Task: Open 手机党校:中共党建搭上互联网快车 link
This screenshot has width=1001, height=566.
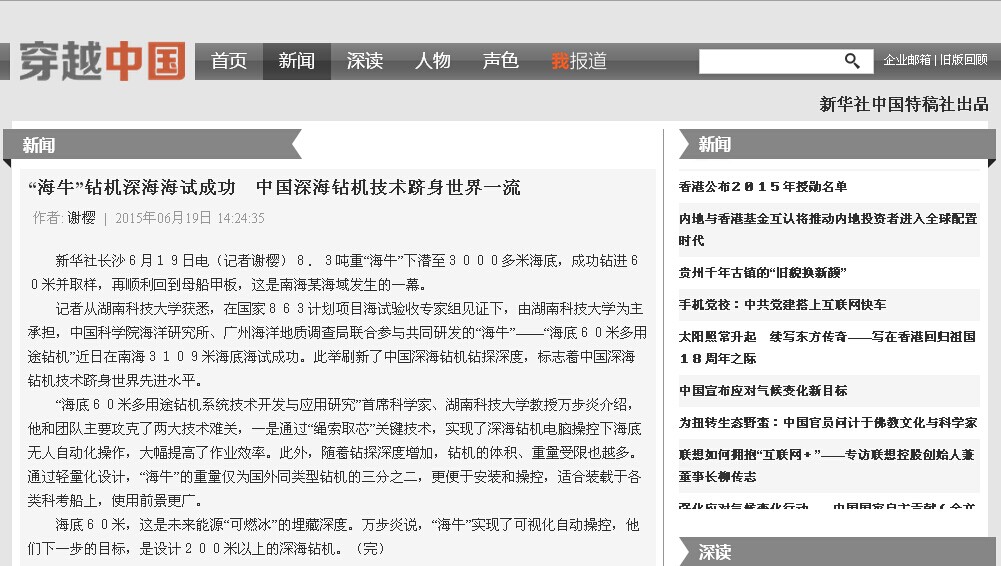Action: coord(782,304)
